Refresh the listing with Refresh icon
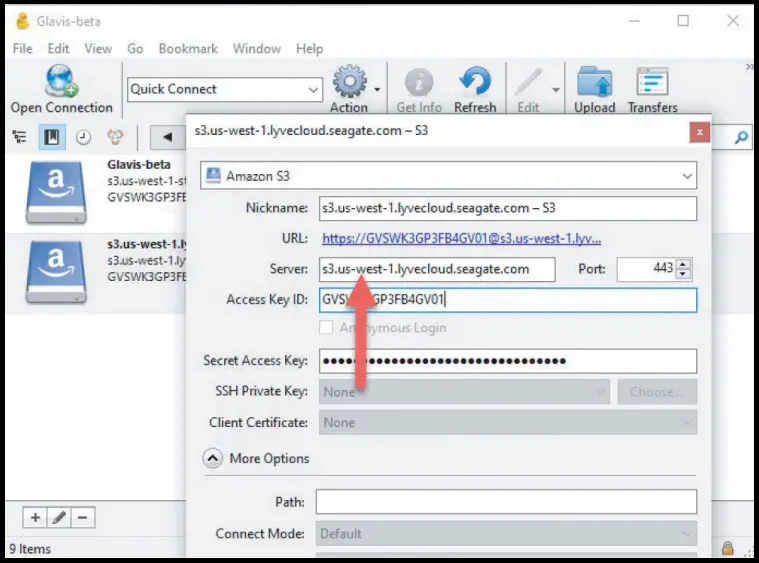The height and width of the screenshot is (563, 759). coord(475,81)
